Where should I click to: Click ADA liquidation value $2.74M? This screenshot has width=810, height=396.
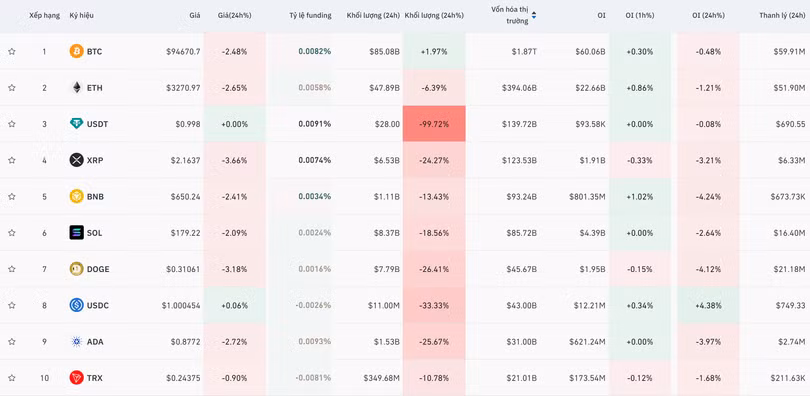792,341
